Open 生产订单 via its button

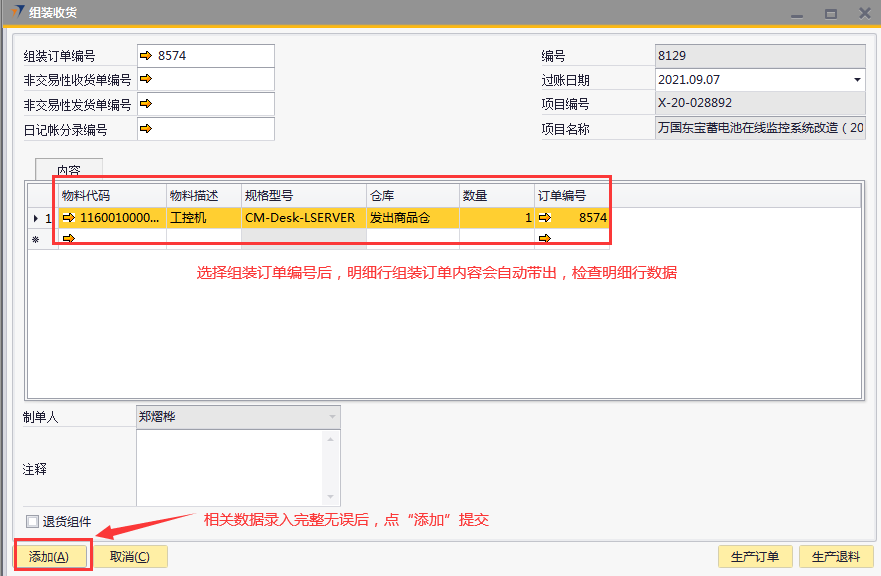point(755,557)
